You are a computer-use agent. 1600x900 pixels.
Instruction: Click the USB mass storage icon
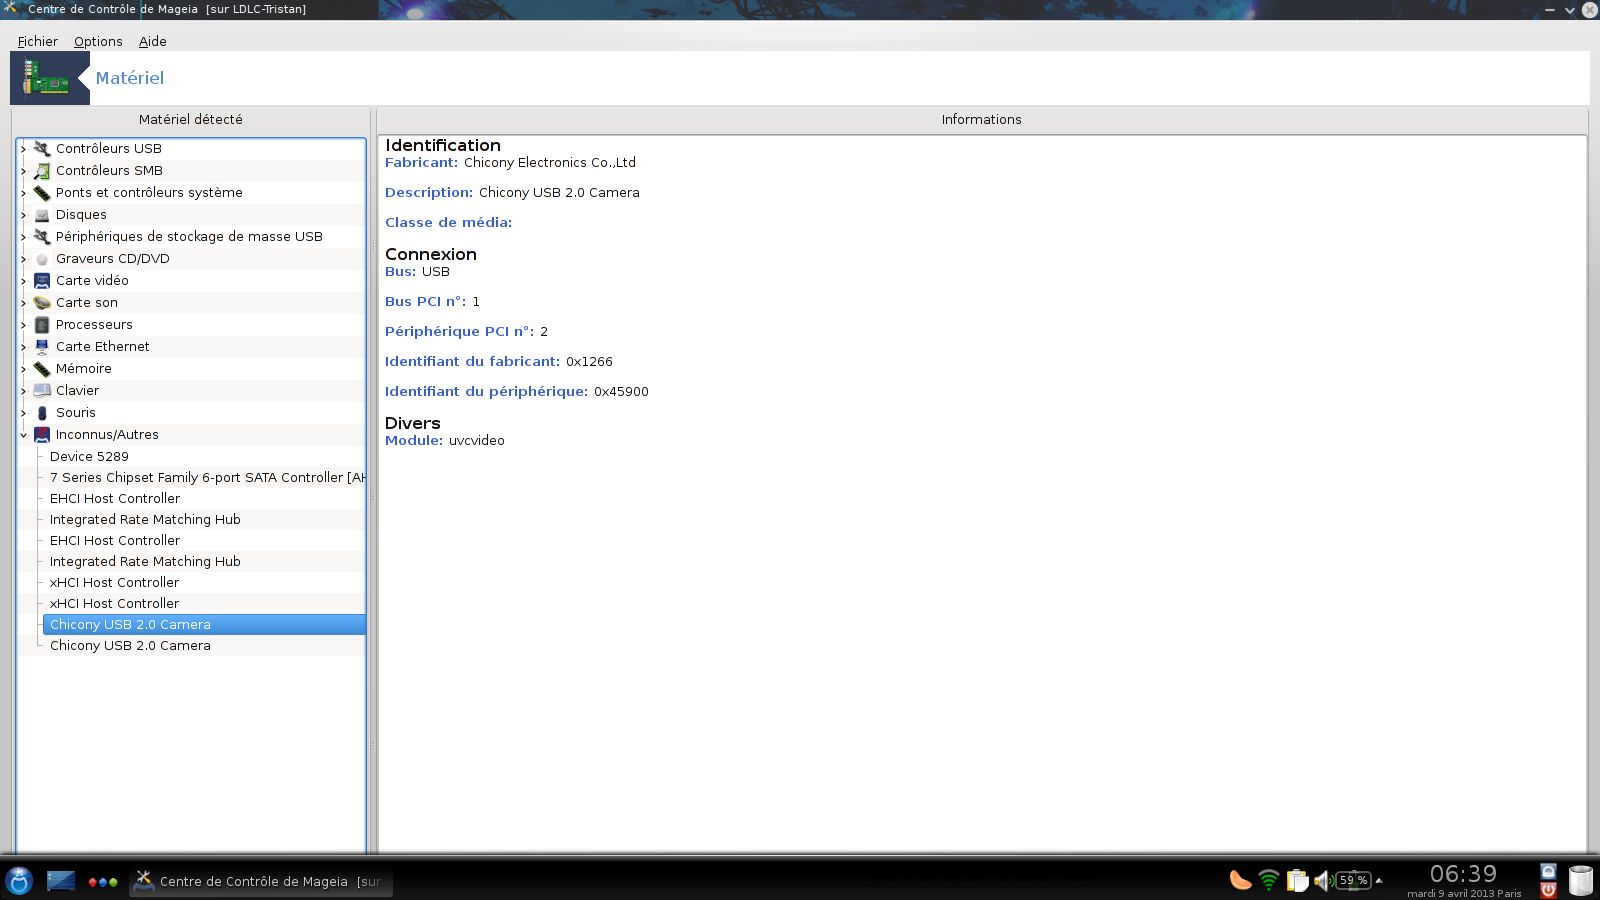[42, 237]
